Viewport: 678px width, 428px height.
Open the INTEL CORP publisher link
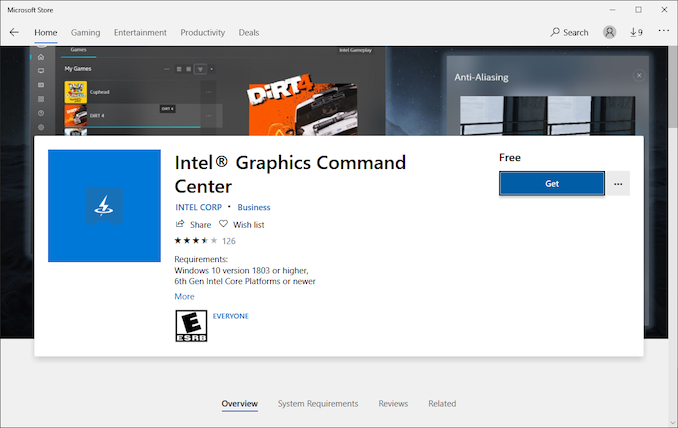click(x=199, y=208)
